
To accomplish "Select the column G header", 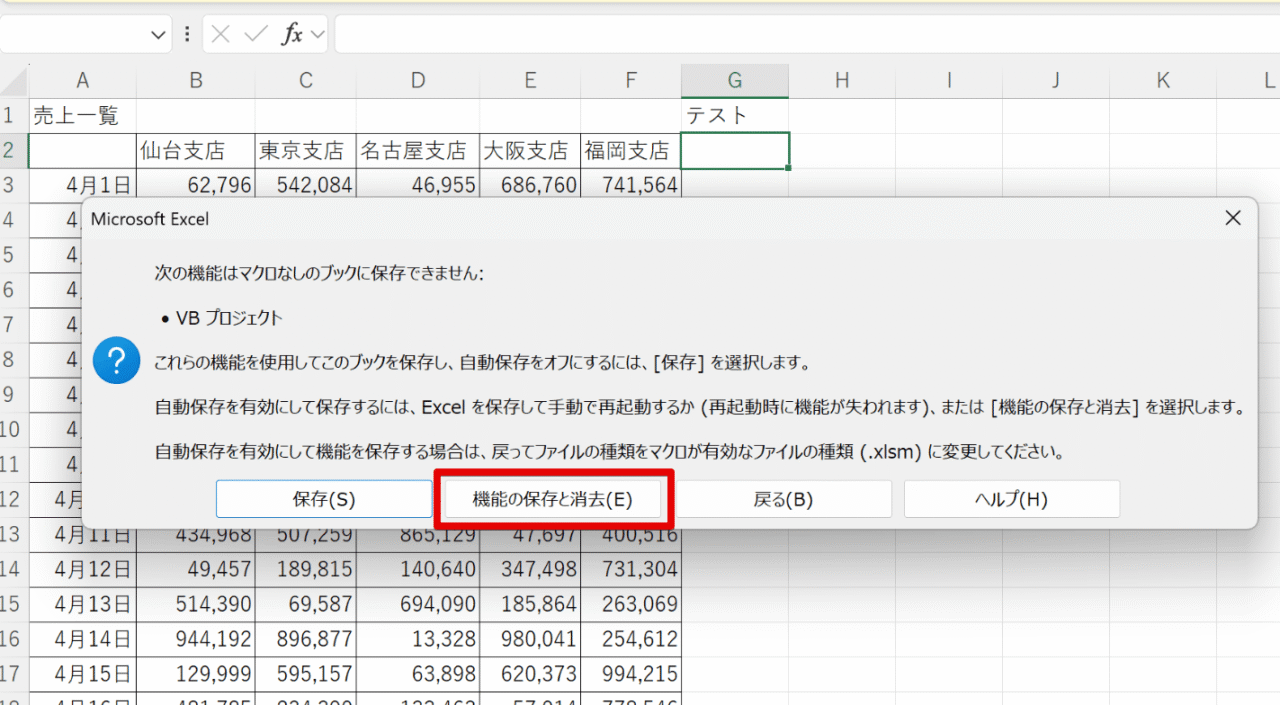I will coord(734,81).
